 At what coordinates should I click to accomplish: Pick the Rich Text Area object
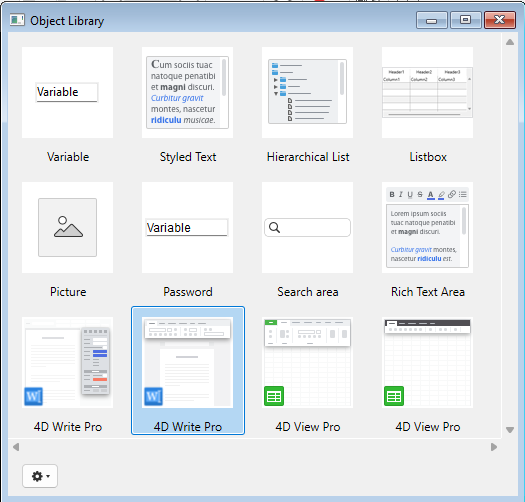point(427,227)
